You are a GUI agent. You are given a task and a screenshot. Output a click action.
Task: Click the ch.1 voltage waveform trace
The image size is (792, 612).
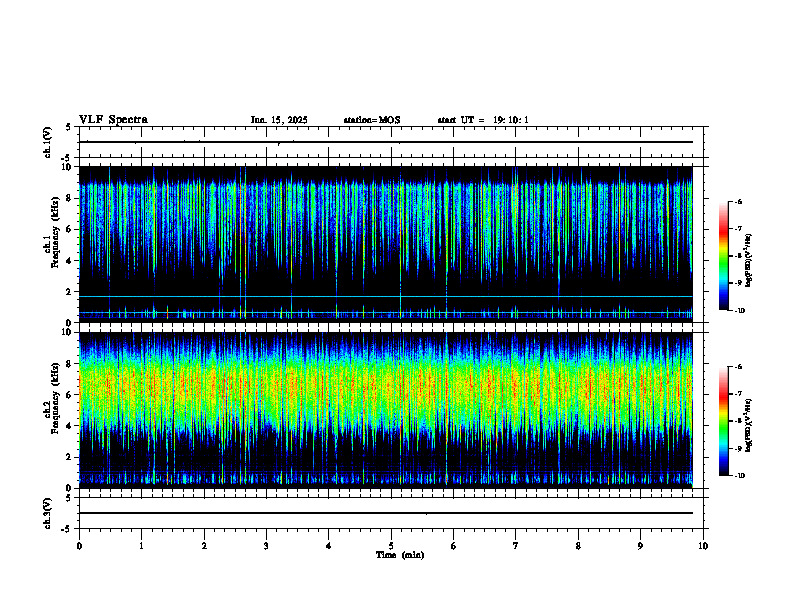(386, 142)
